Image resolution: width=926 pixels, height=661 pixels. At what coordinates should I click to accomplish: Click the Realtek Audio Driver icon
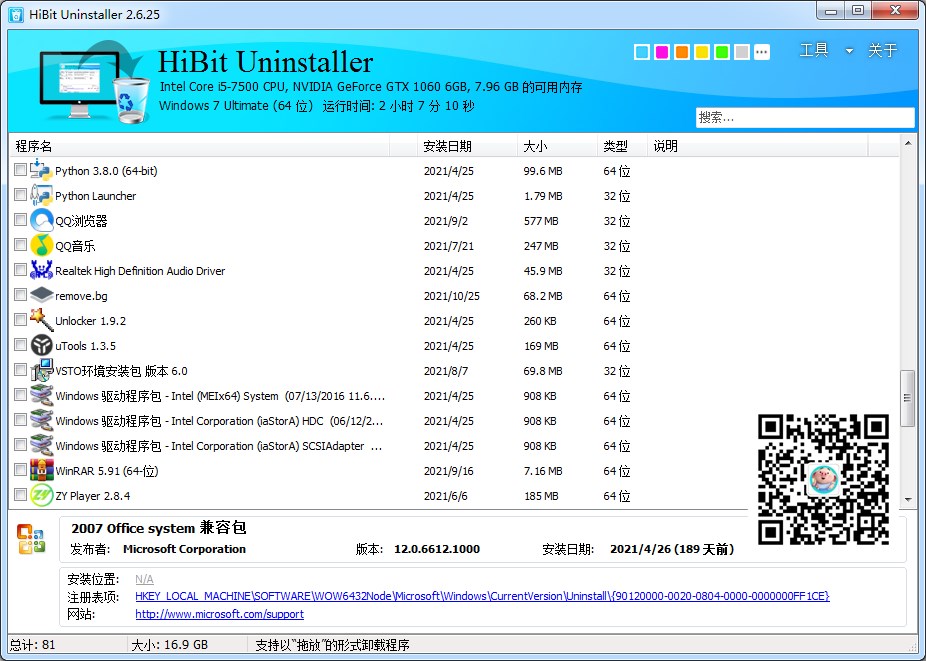[x=41, y=271]
